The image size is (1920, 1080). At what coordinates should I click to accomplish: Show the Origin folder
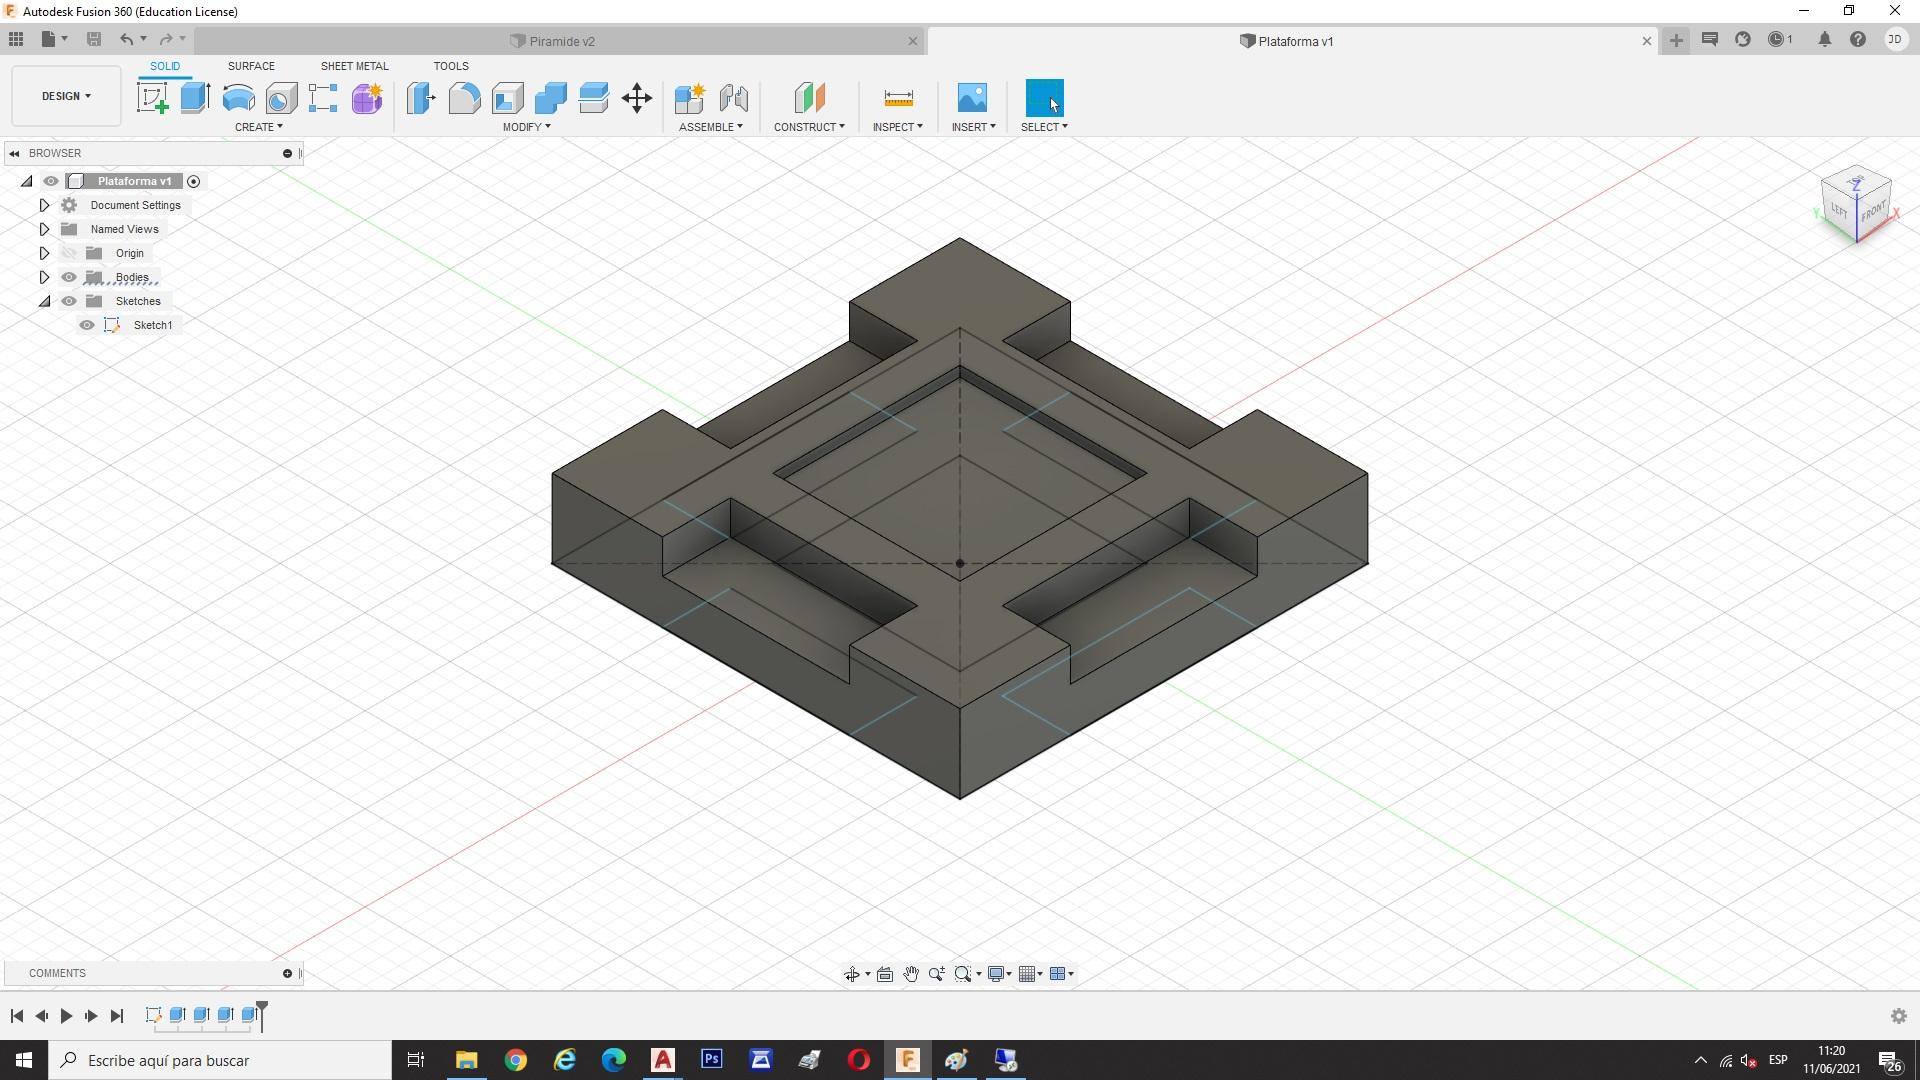69,253
